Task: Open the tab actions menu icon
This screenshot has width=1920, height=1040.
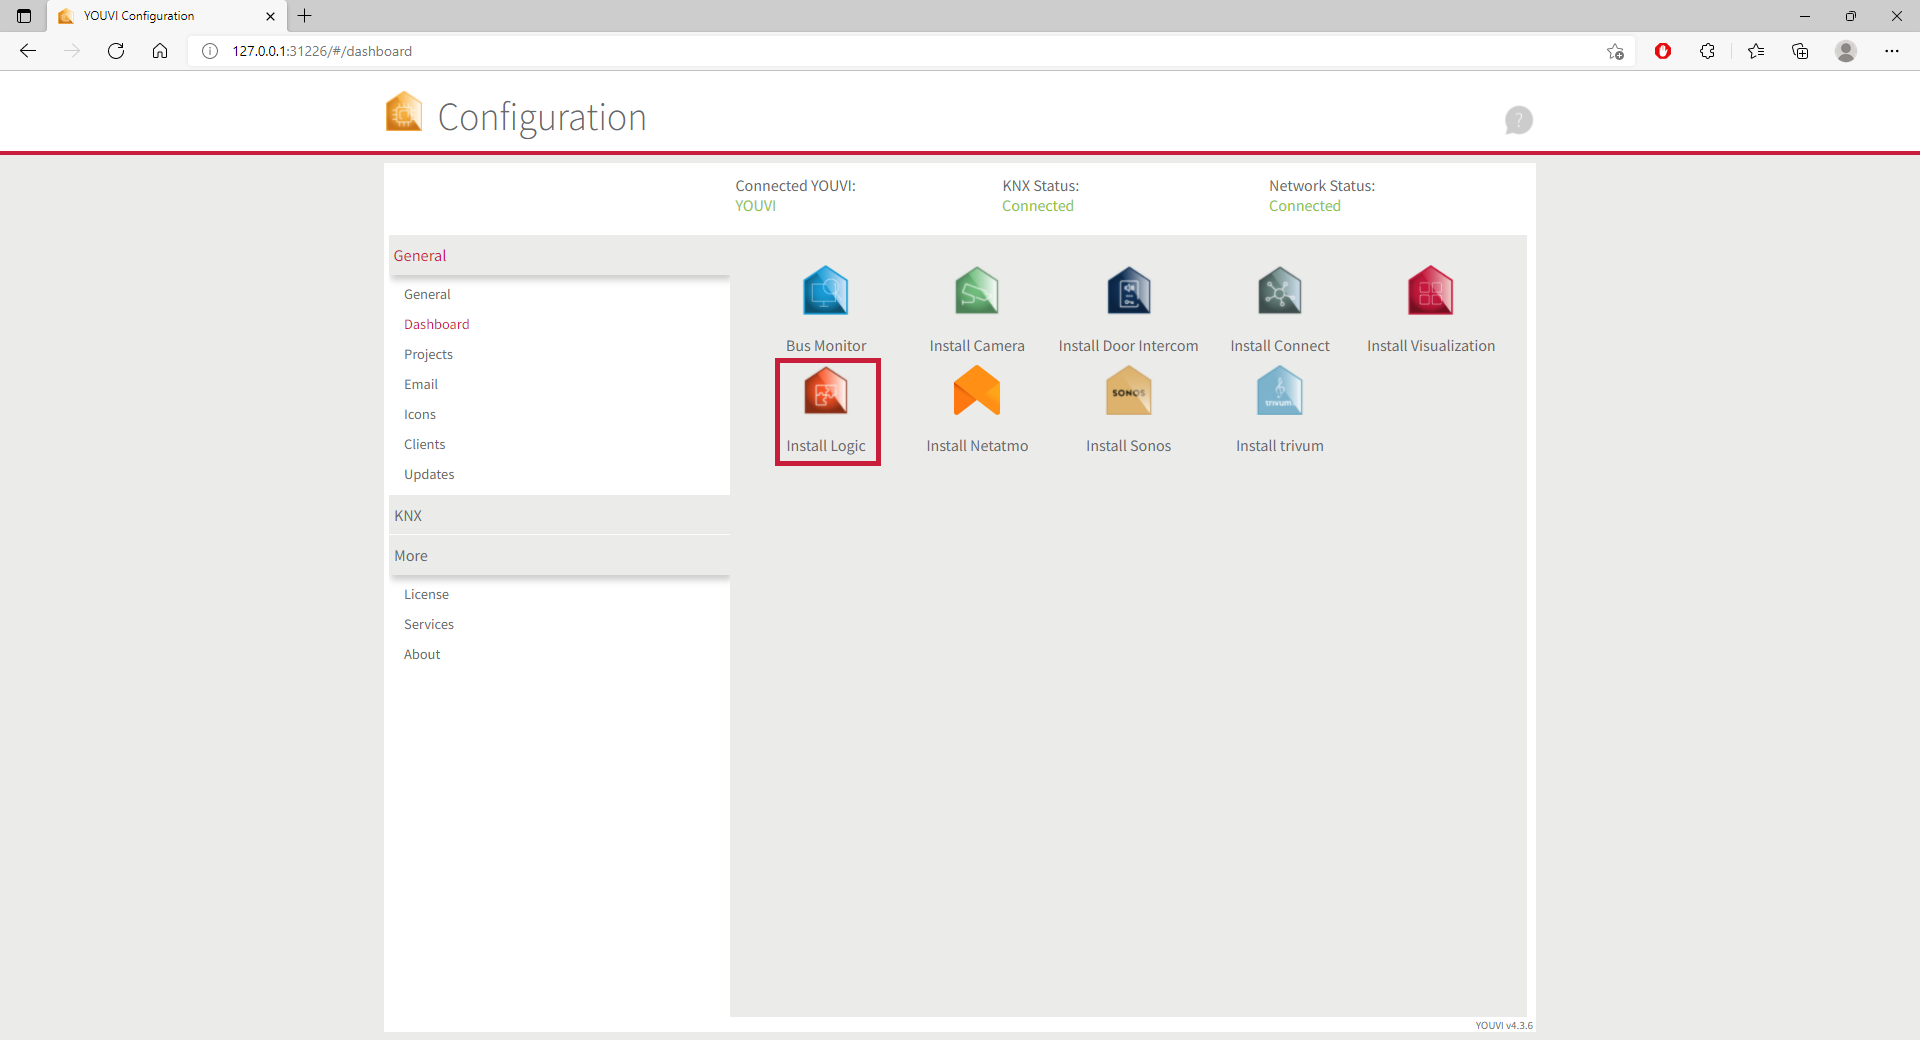Action: 24,16
